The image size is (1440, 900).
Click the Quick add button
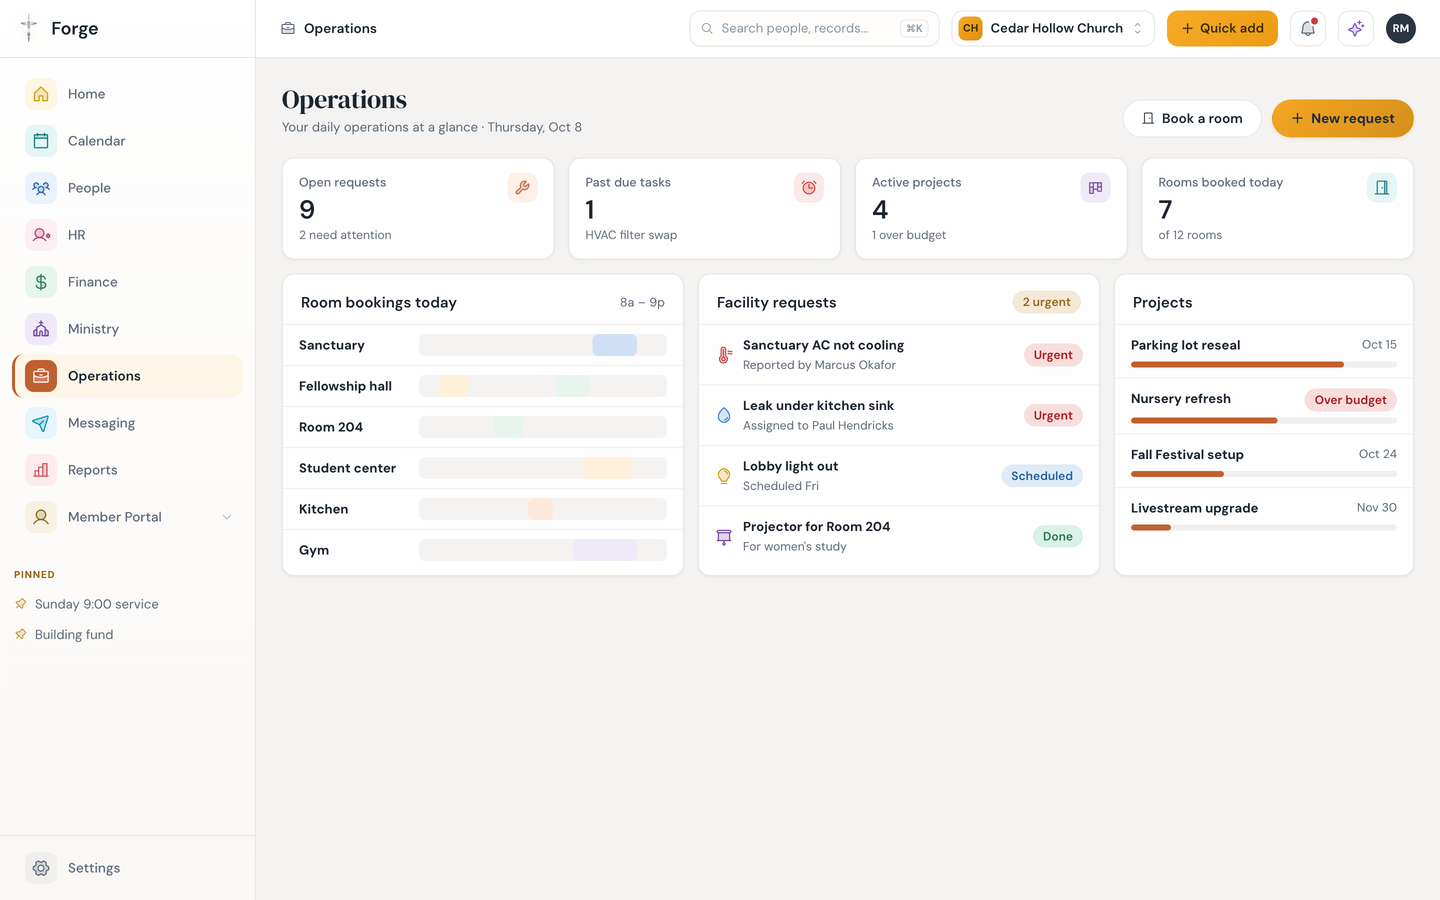point(1222,28)
